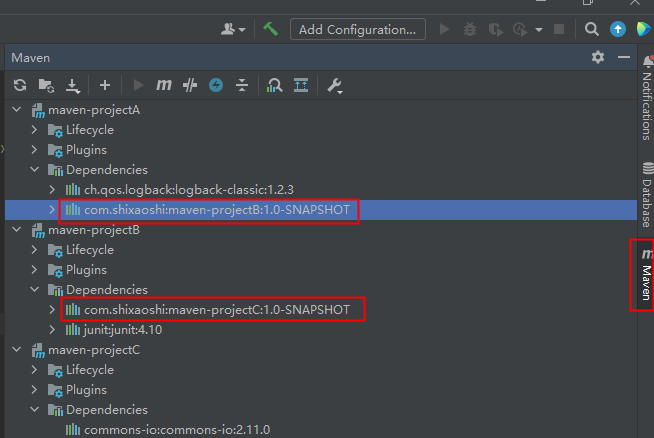Click the colorful Code With Me icon
This screenshot has height=438, width=654.
[x=644, y=29]
